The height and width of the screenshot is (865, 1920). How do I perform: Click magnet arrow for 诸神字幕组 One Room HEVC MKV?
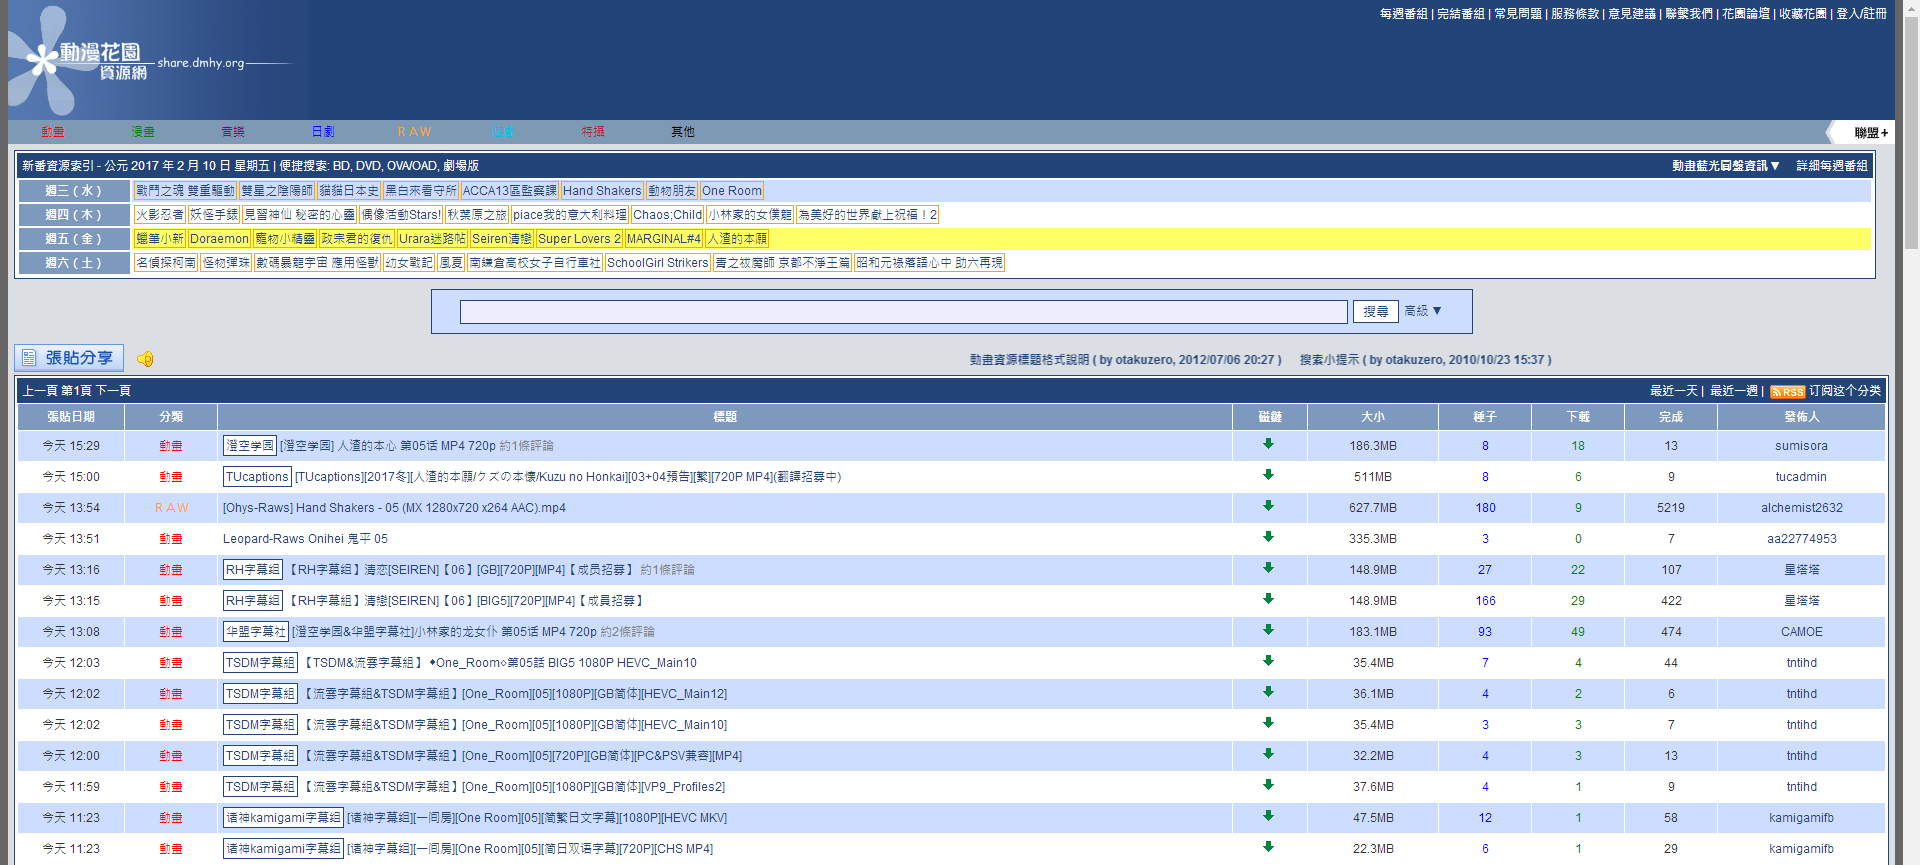pyautogui.click(x=1268, y=816)
